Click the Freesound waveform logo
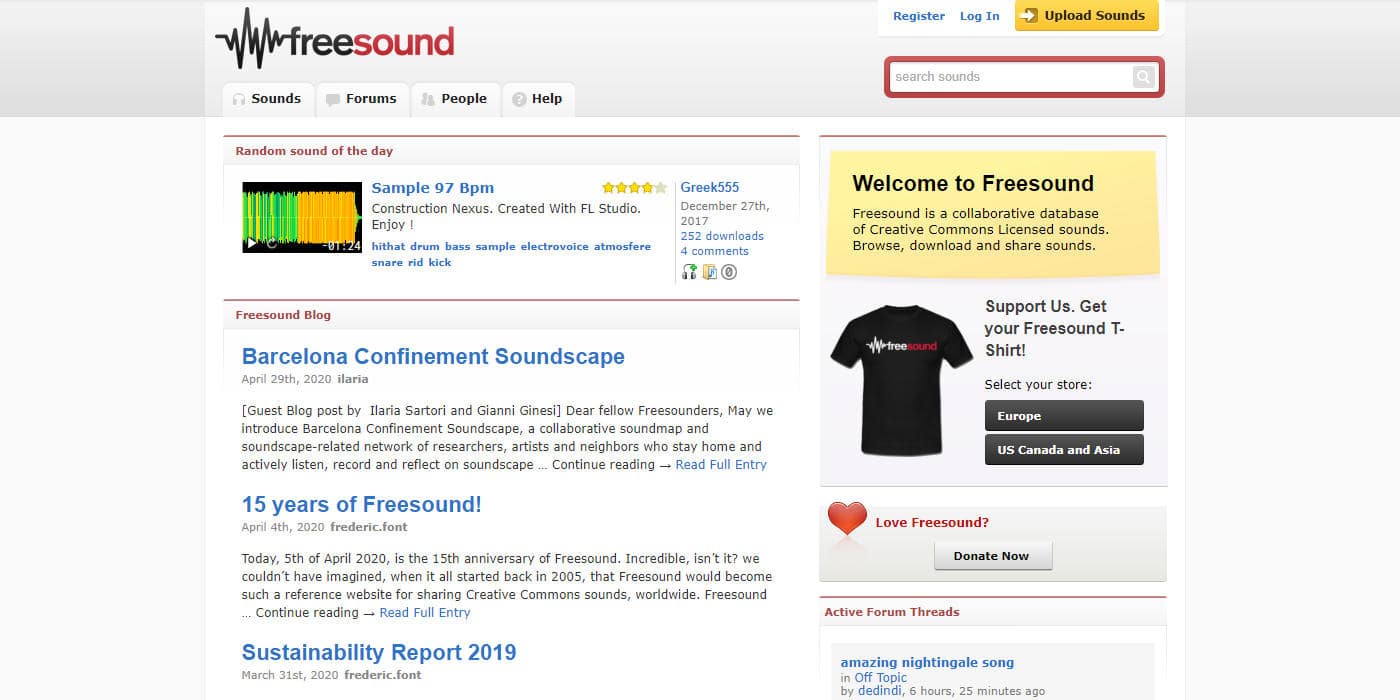The width and height of the screenshot is (1400, 700). pyautogui.click(x=334, y=39)
